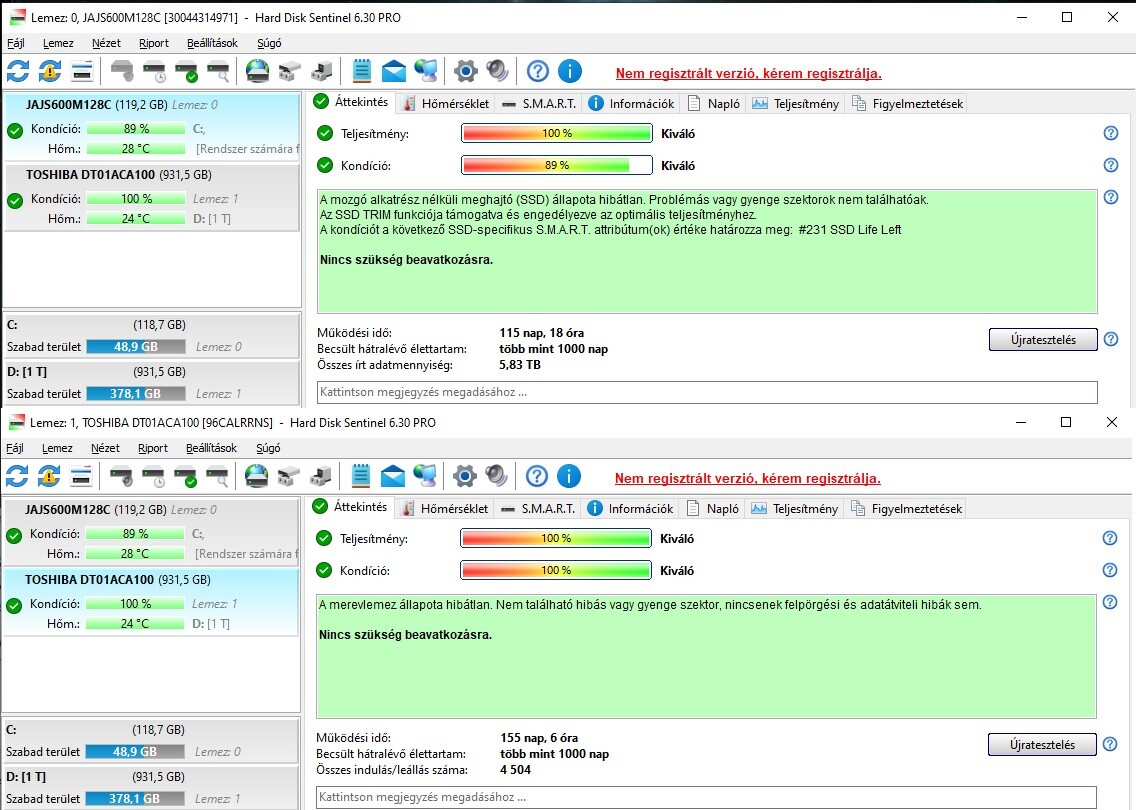Click the comment field in bottom window
Screen dimensions: 1136x810
pyautogui.click(x=706, y=797)
